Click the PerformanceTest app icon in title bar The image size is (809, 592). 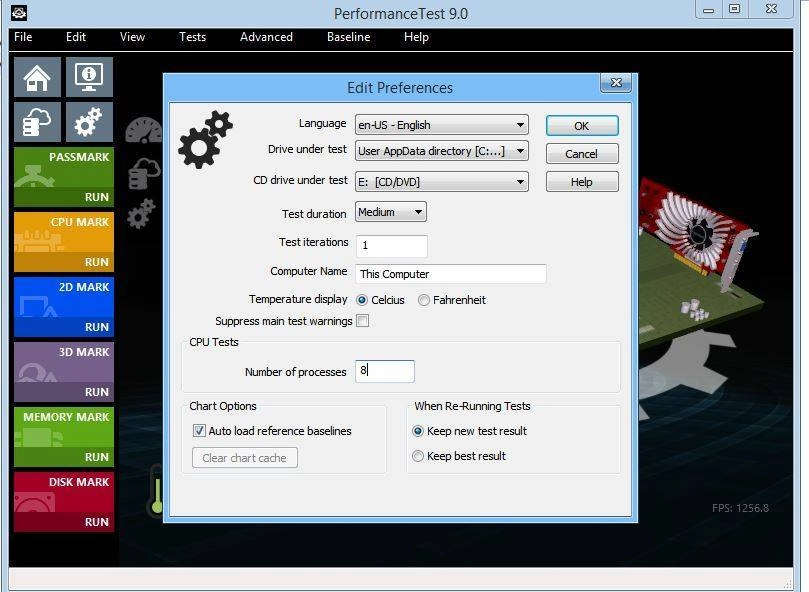[19, 13]
